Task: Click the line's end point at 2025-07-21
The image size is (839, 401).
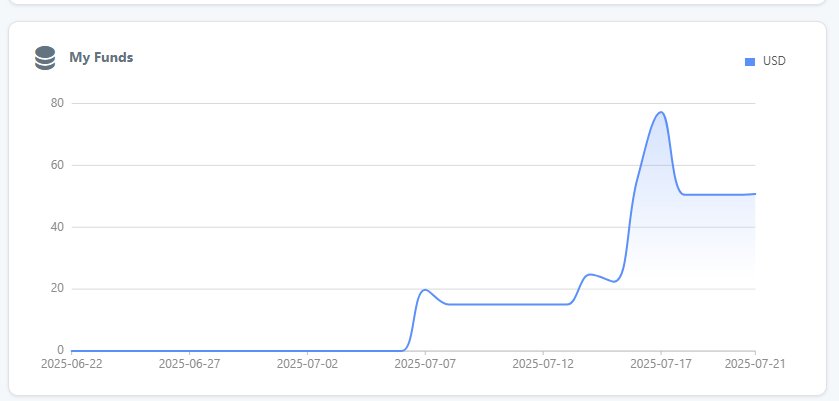Action: (x=755, y=194)
